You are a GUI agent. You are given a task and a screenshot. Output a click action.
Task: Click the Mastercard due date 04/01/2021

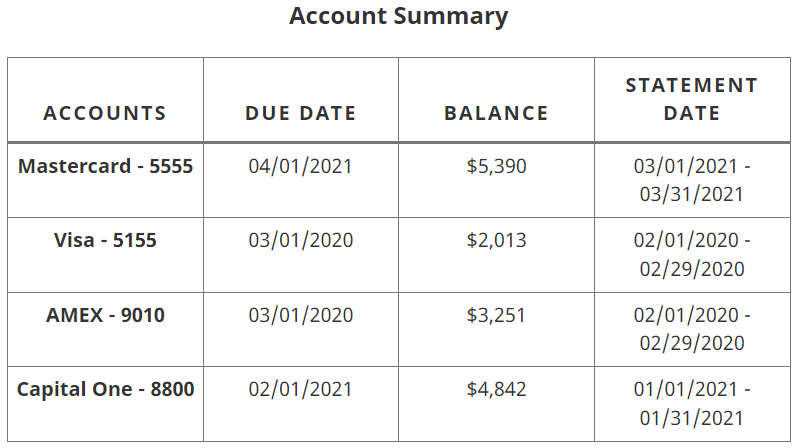(301, 166)
